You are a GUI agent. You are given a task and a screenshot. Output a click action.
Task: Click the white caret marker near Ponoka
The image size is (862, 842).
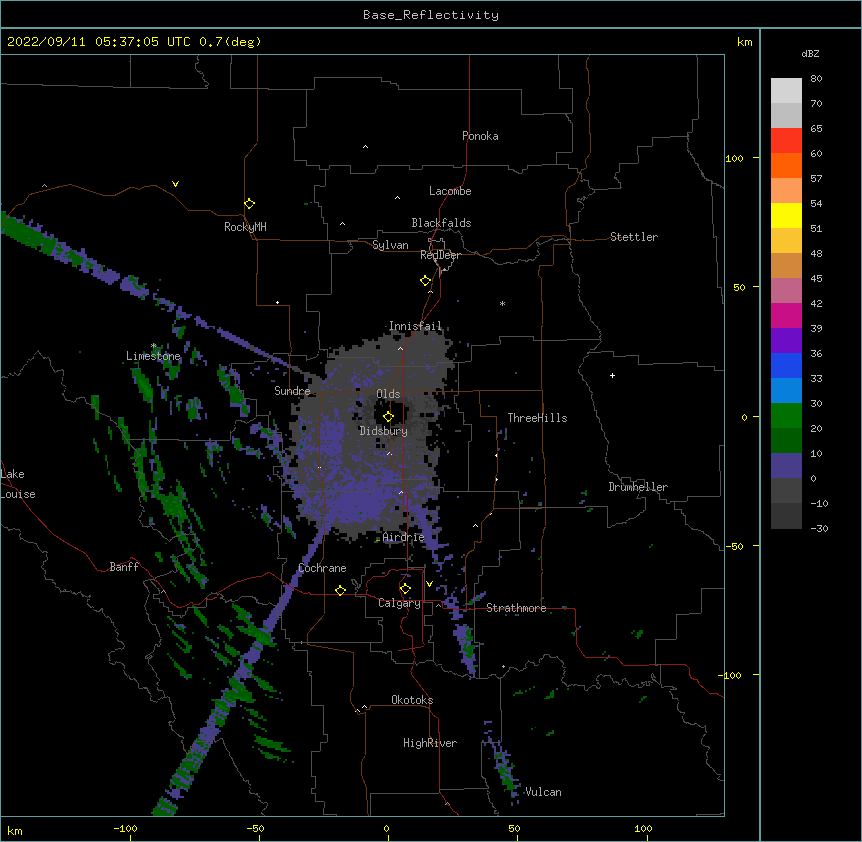point(365,147)
